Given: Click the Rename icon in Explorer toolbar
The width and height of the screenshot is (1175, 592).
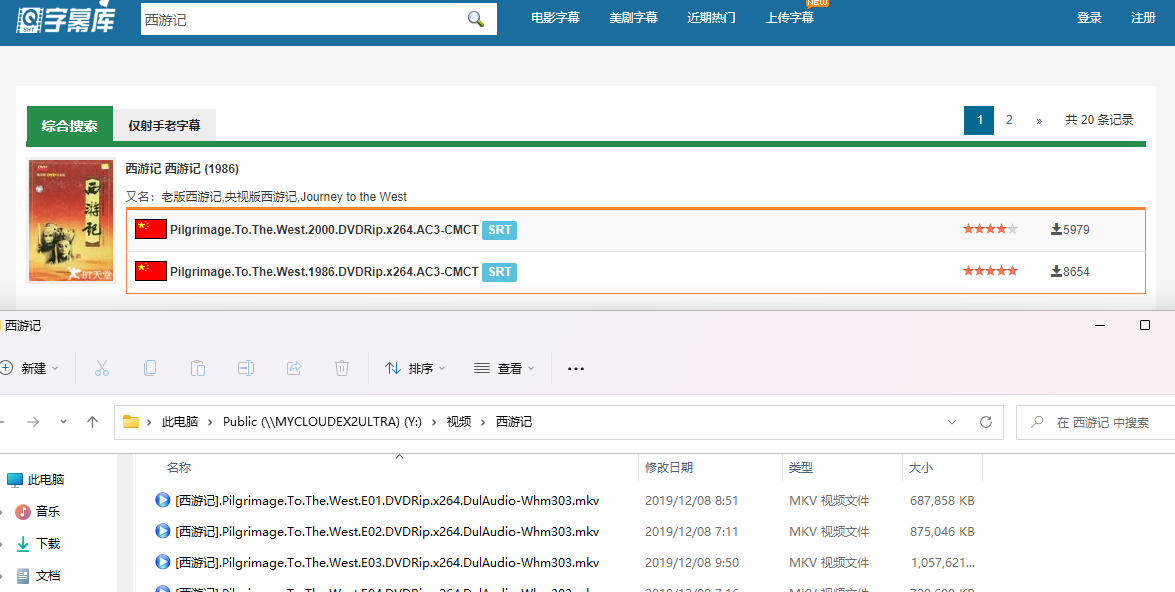Looking at the screenshot, I should (246, 368).
